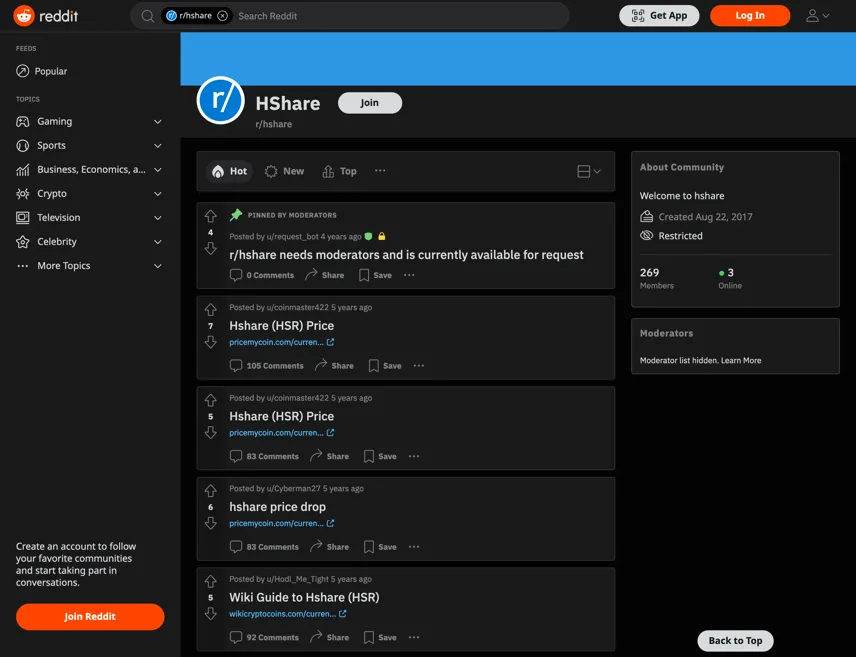Upvote the Hshare (HSR) Price post with 83 comments
The width and height of the screenshot is (856, 657).
click(x=211, y=400)
